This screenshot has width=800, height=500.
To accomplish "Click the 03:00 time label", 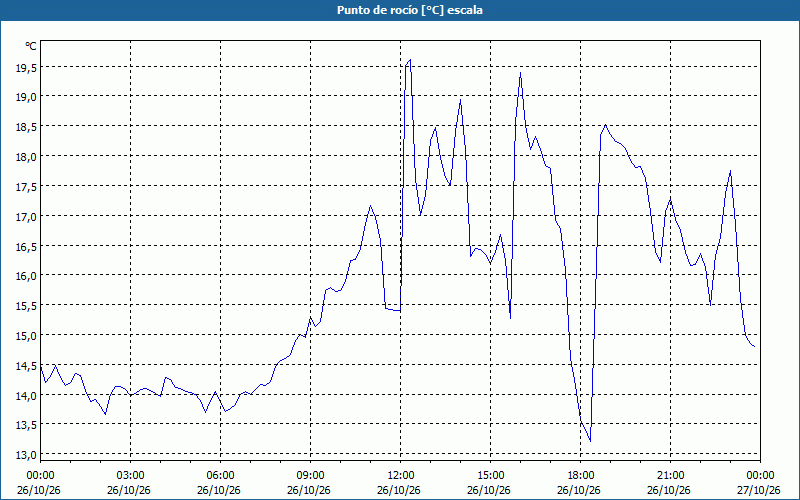I will 131,476.
